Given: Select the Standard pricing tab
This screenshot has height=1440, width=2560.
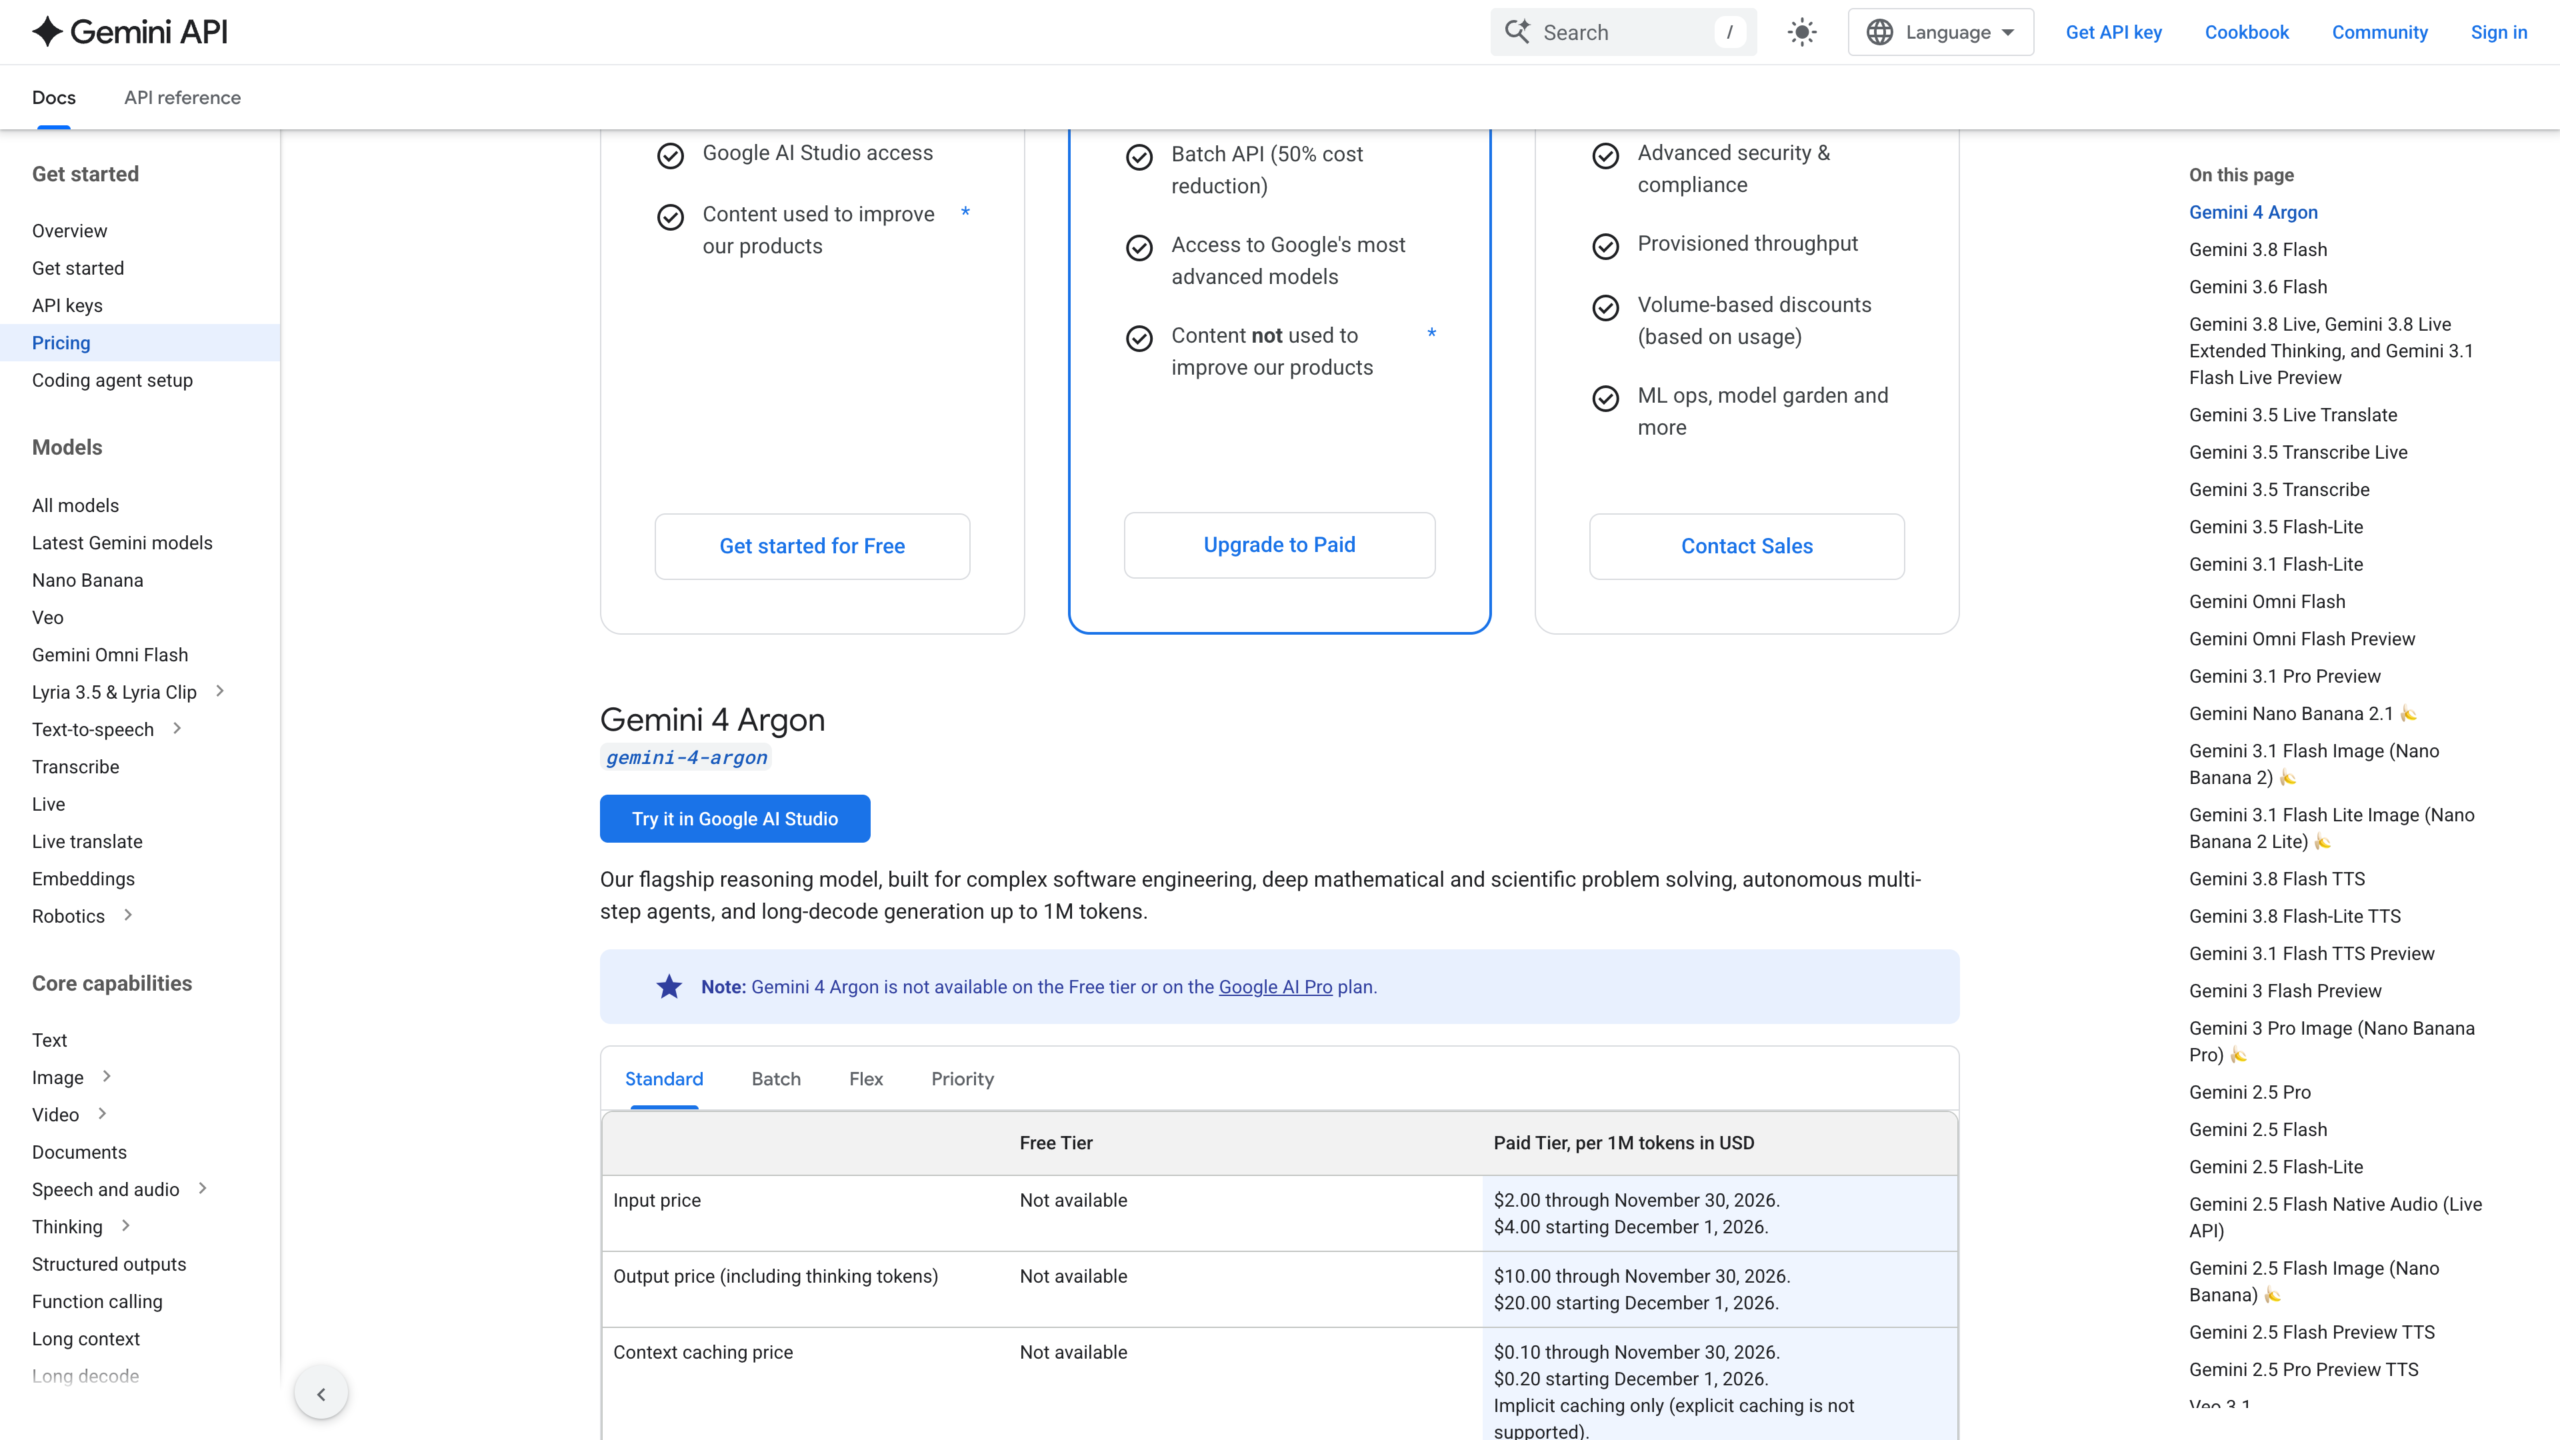Looking at the screenshot, I should pyautogui.click(x=664, y=1079).
